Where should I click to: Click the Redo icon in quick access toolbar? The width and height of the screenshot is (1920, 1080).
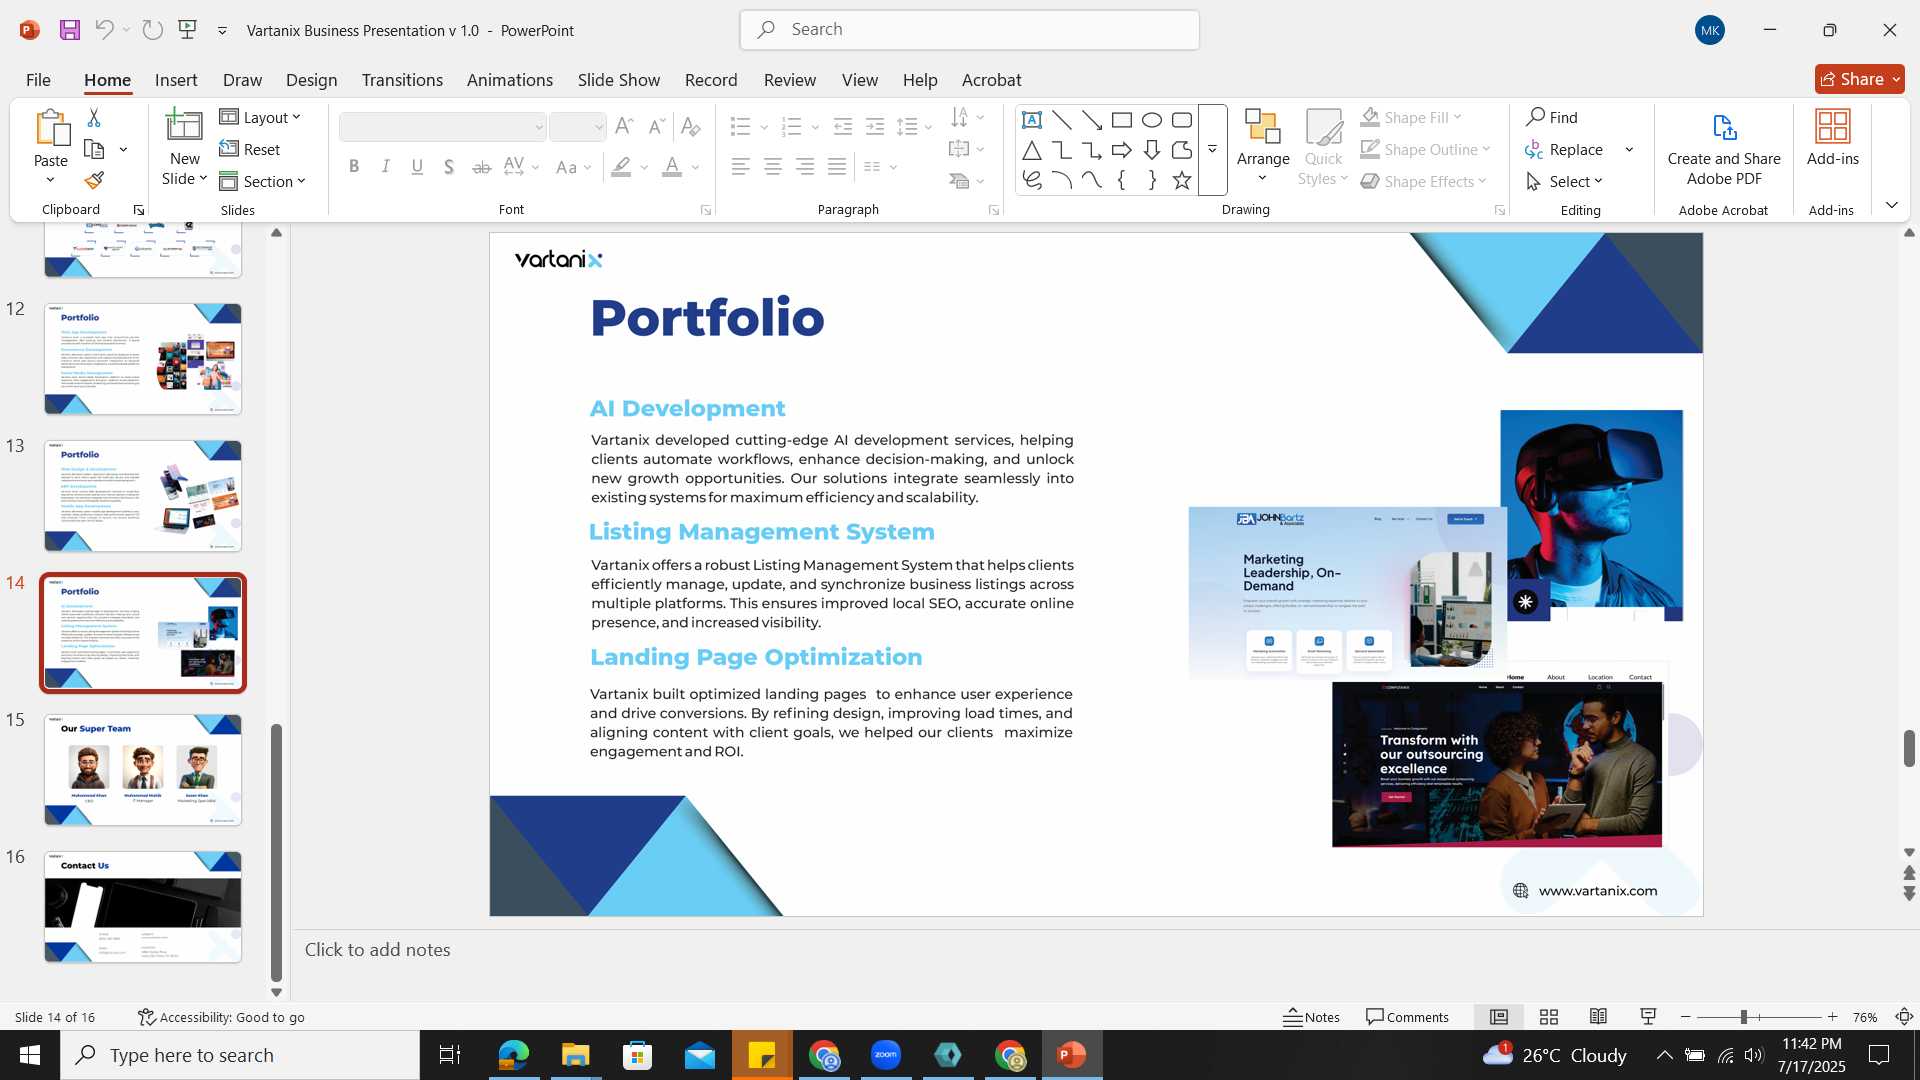tap(152, 30)
